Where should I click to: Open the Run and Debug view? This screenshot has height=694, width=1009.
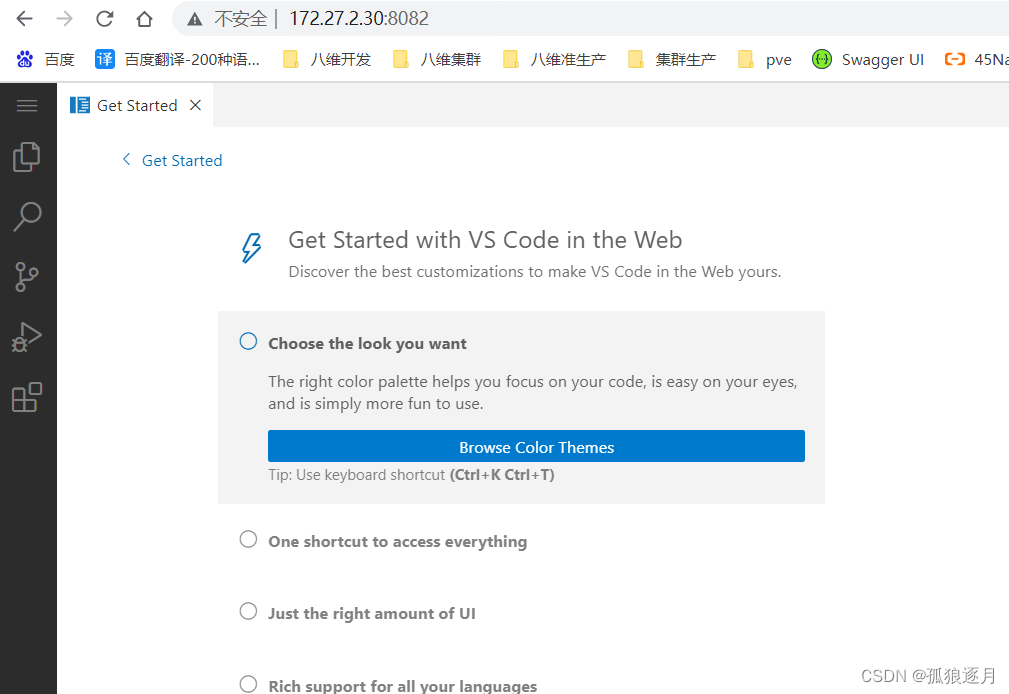point(27,337)
